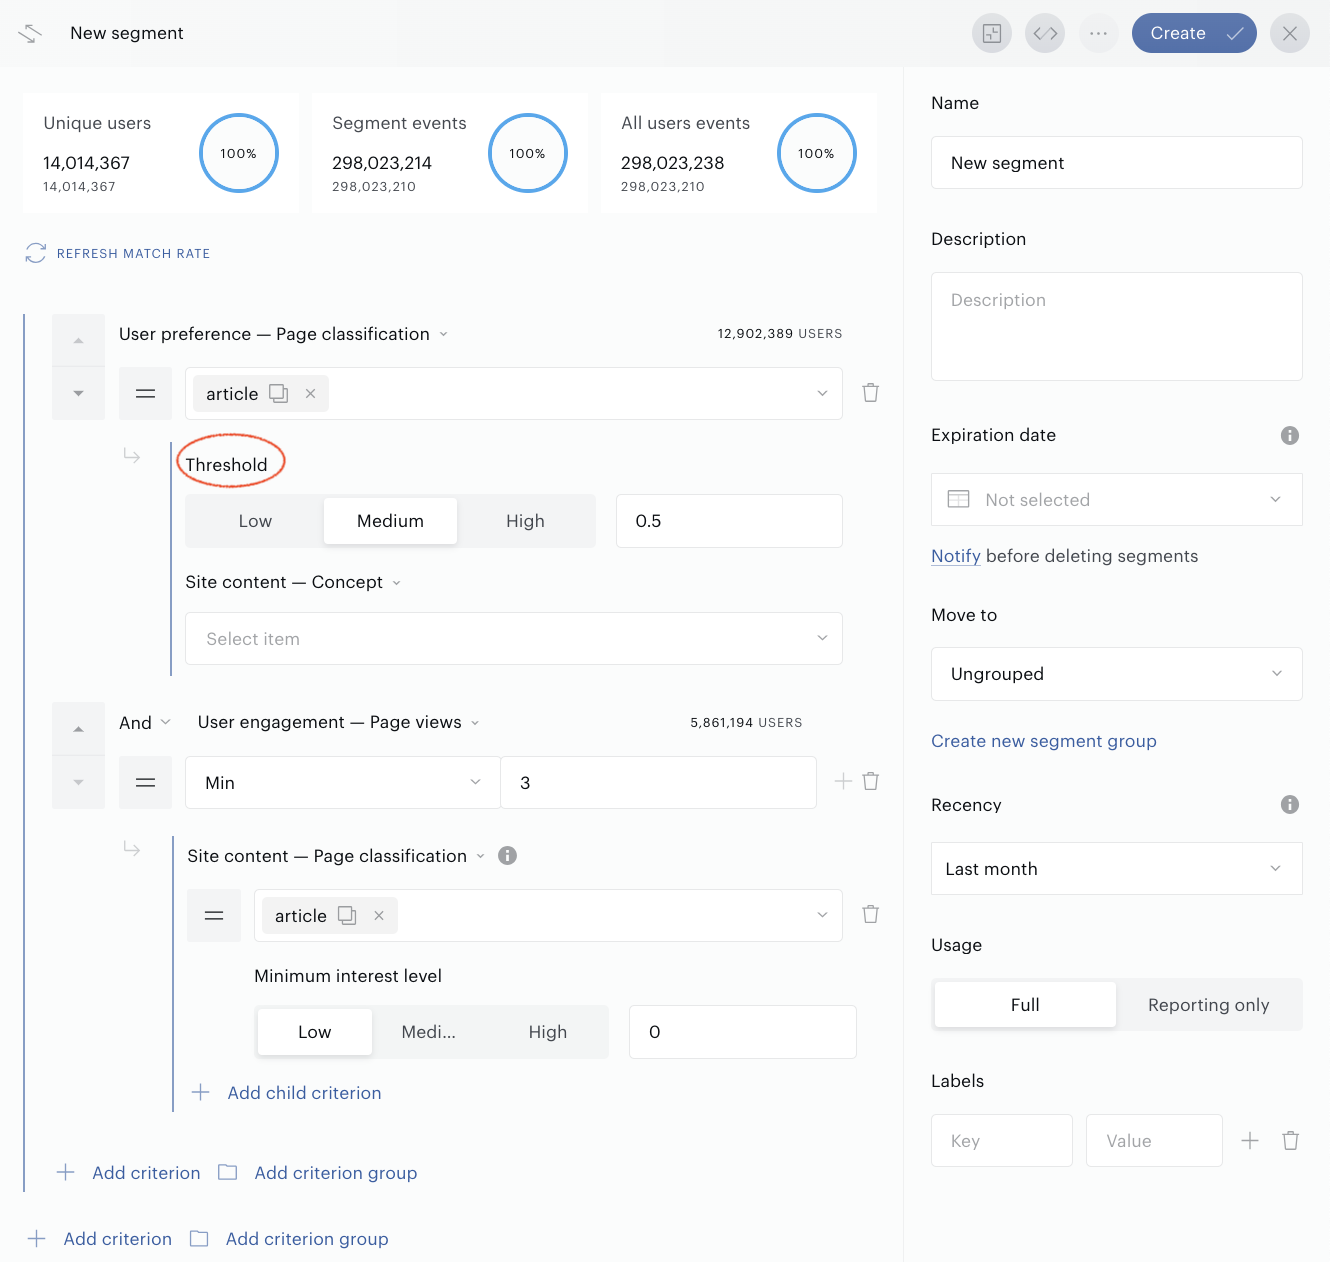Click the bottom-most Add criterion group link

[289, 1239]
